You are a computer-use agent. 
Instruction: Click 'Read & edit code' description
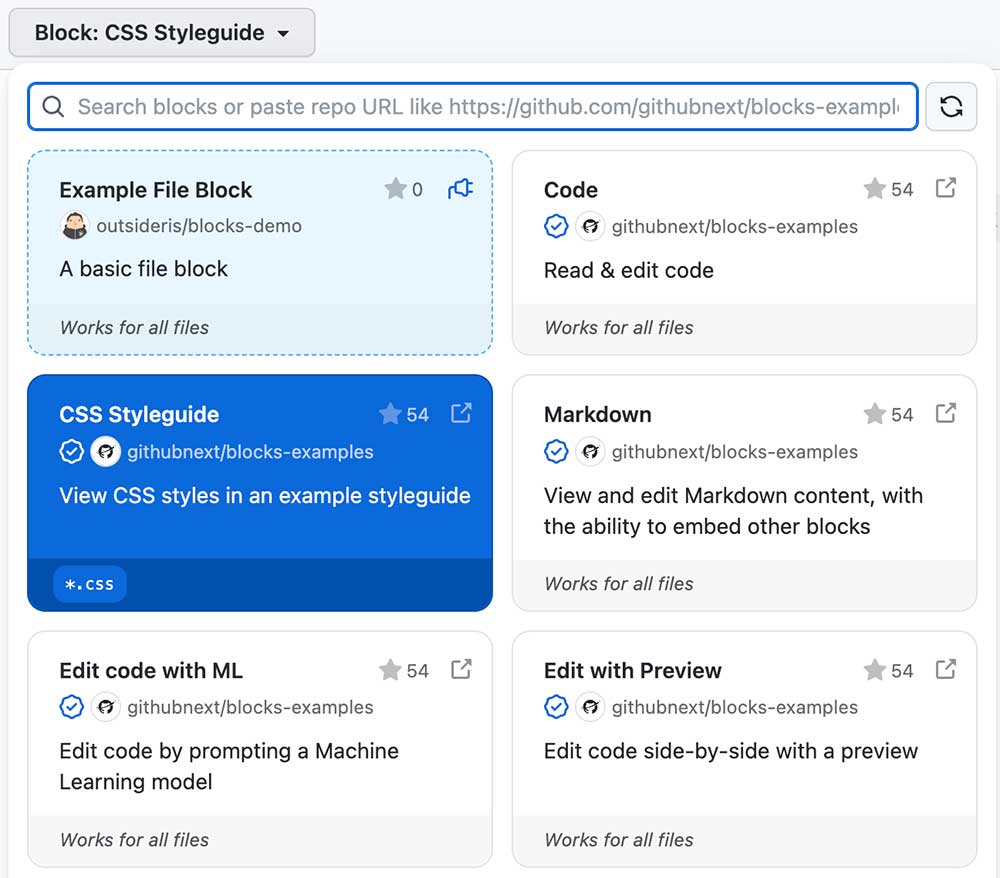pyautogui.click(x=629, y=270)
